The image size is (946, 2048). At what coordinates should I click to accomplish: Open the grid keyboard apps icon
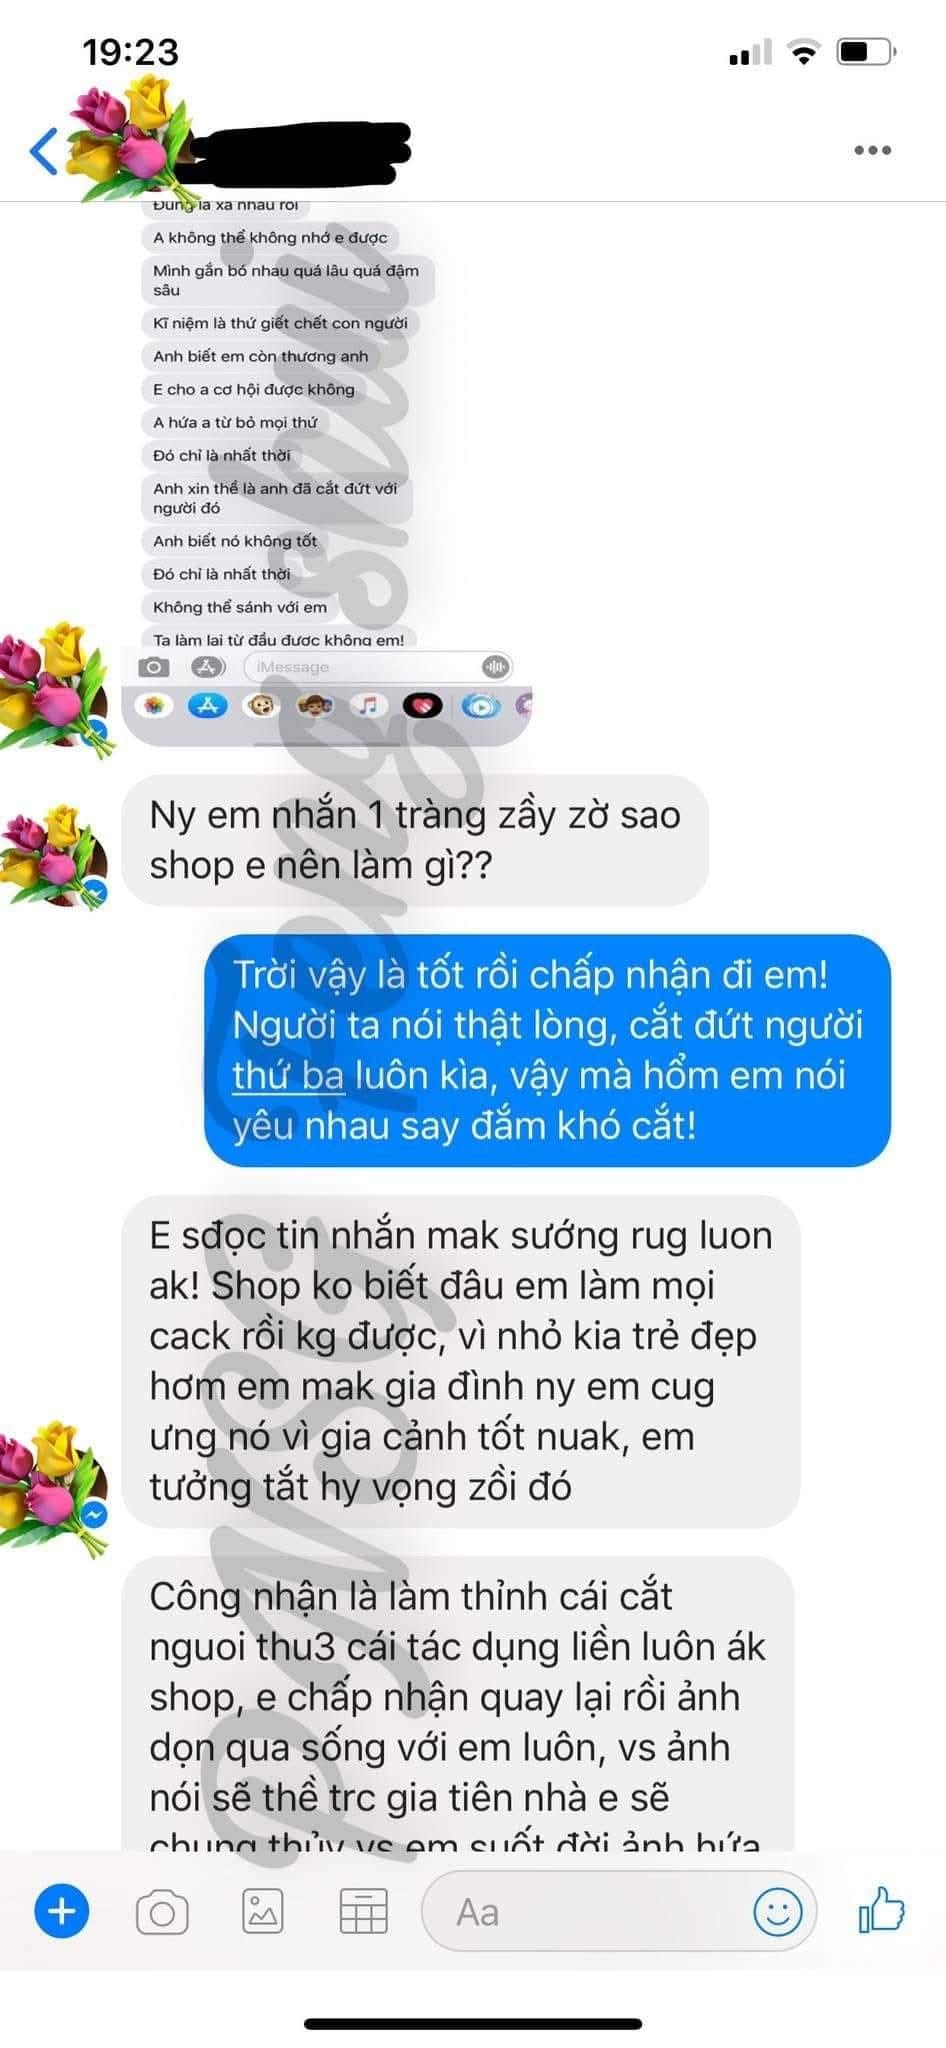364,1913
